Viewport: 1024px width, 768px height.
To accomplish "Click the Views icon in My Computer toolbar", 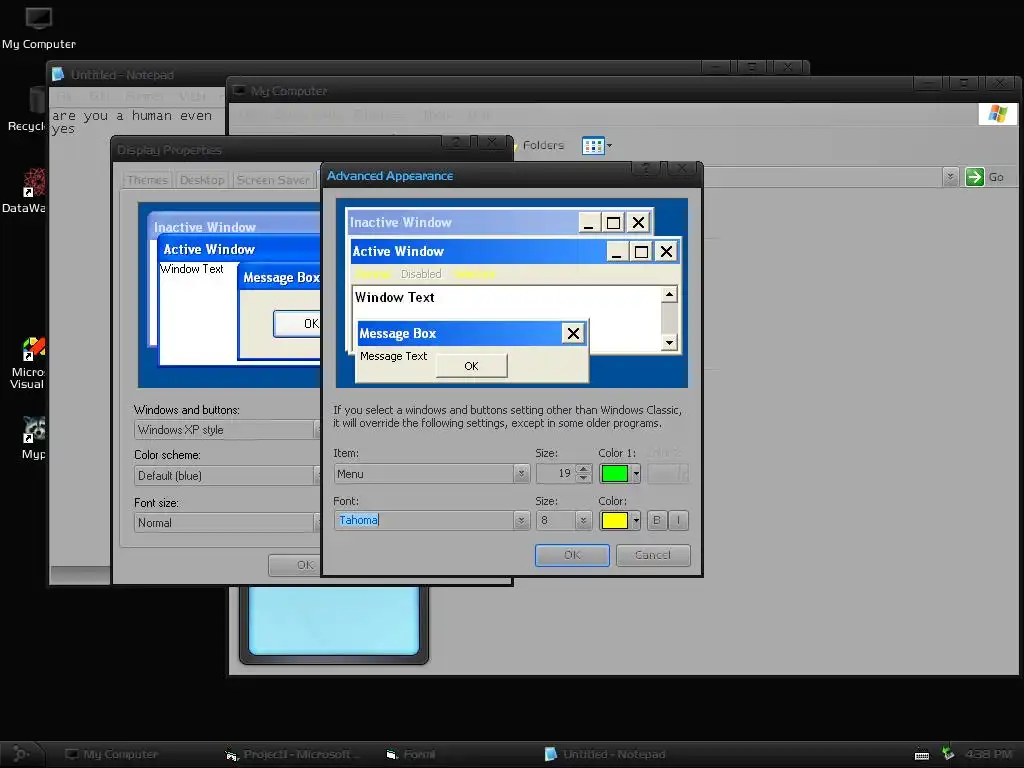I will coord(593,146).
